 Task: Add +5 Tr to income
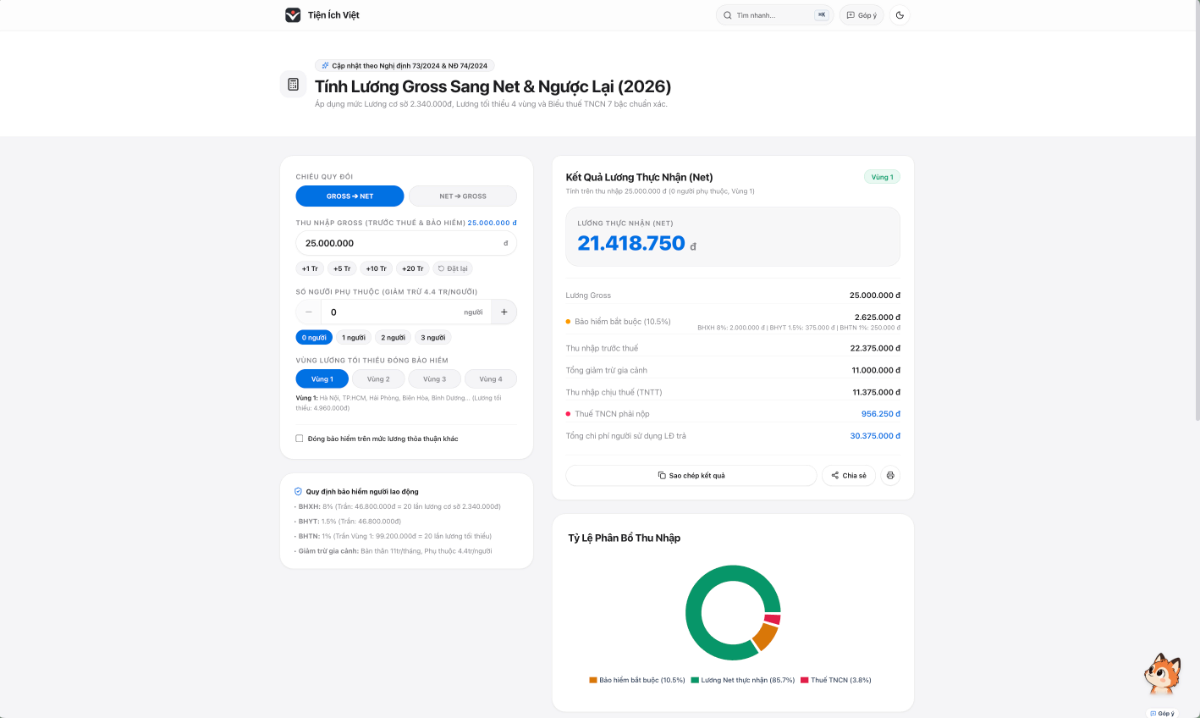point(342,268)
